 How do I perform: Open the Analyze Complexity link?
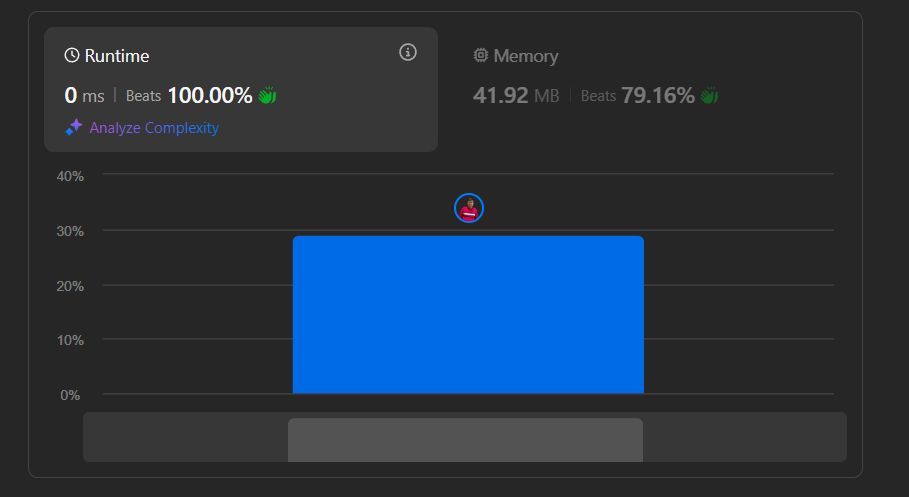point(154,128)
